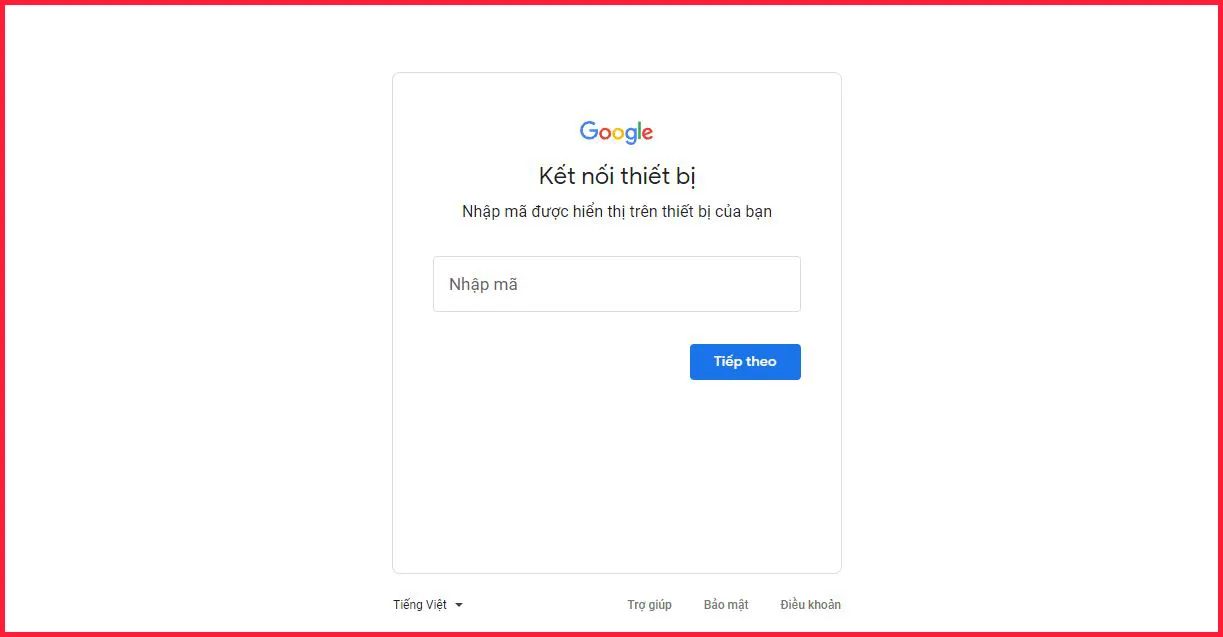Open the Trợ giúp help link
The height and width of the screenshot is (637, 1223).
point(649,604)
